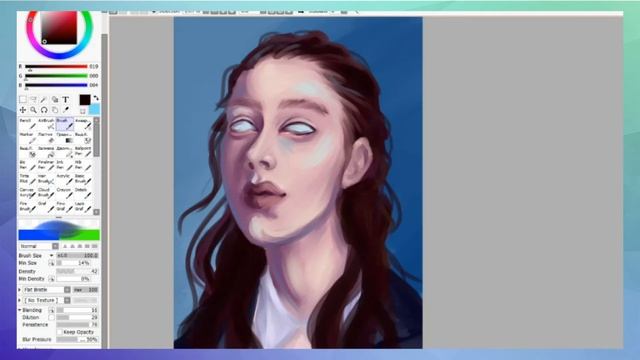
Task: Set the Density slider
Action: pos(77,271)
